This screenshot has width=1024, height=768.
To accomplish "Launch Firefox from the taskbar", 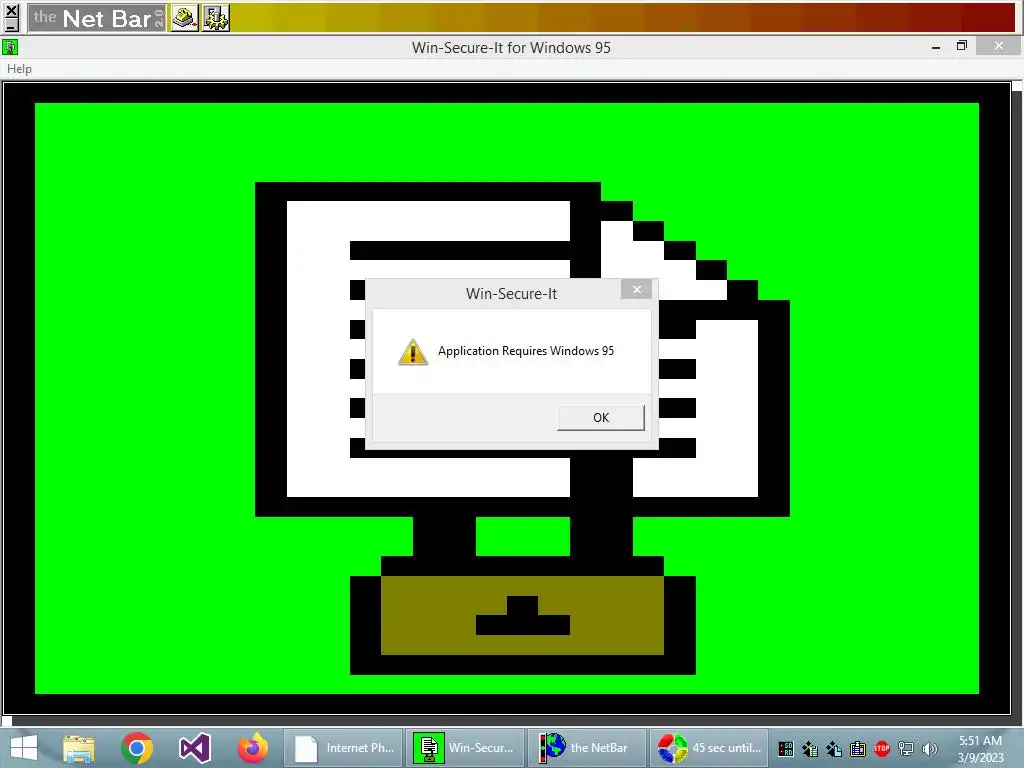I will coord(253,748).
